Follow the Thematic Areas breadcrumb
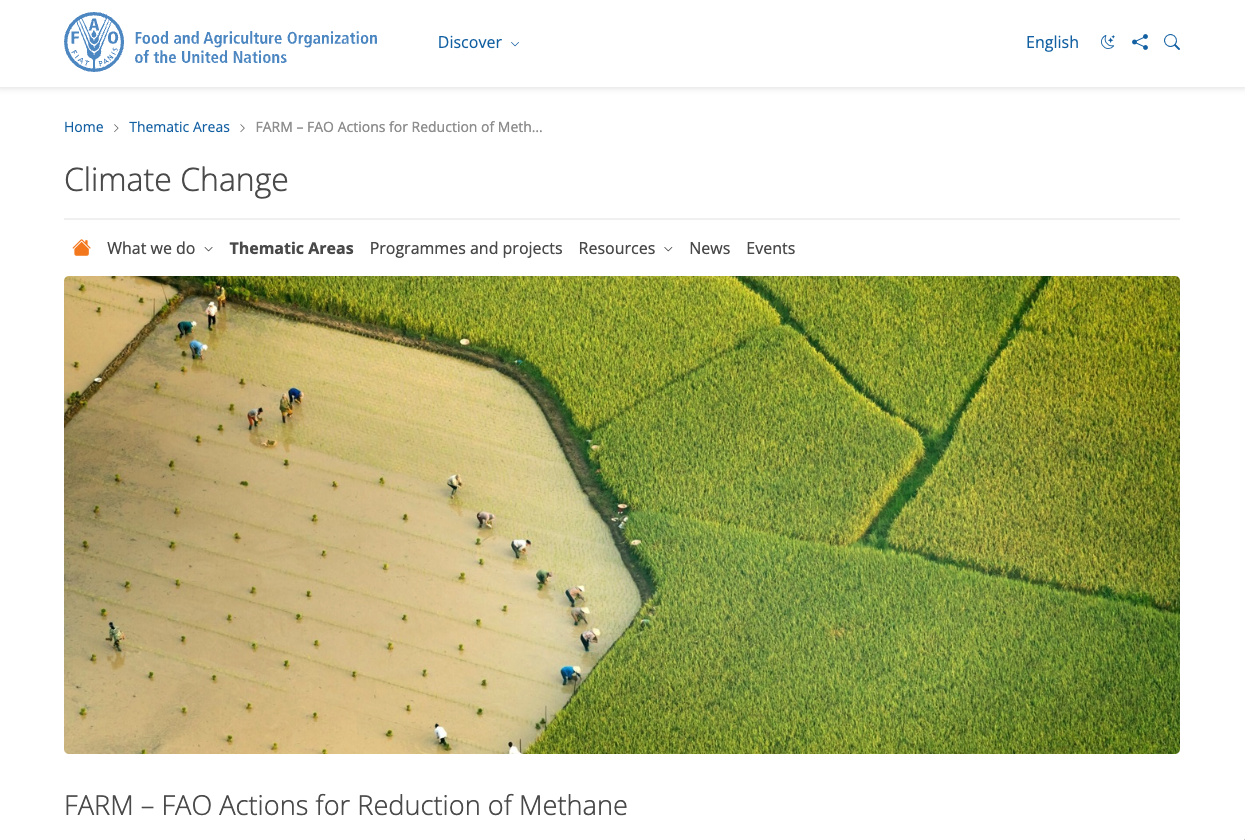 point(179,127)
